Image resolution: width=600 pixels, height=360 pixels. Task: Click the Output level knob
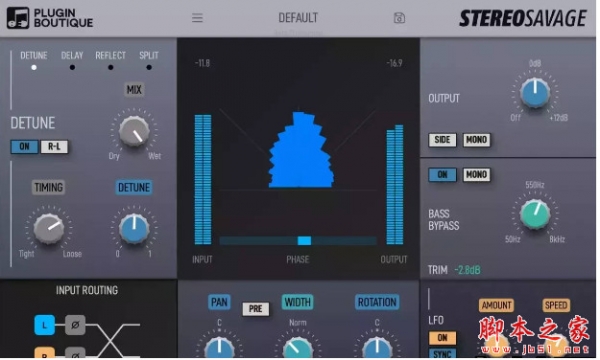click(x=535, y=93)
